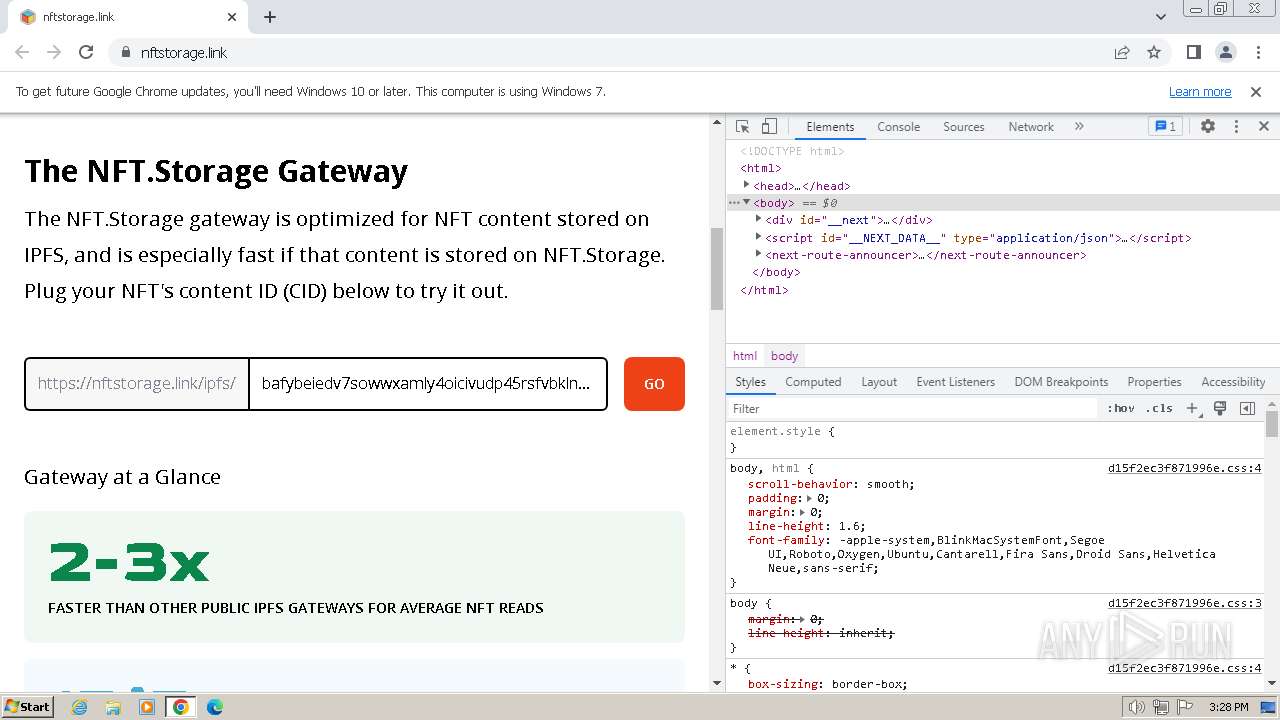Open the Learn more link
The width and height of the screenshot is (1280, 720).
[1200, 91]
